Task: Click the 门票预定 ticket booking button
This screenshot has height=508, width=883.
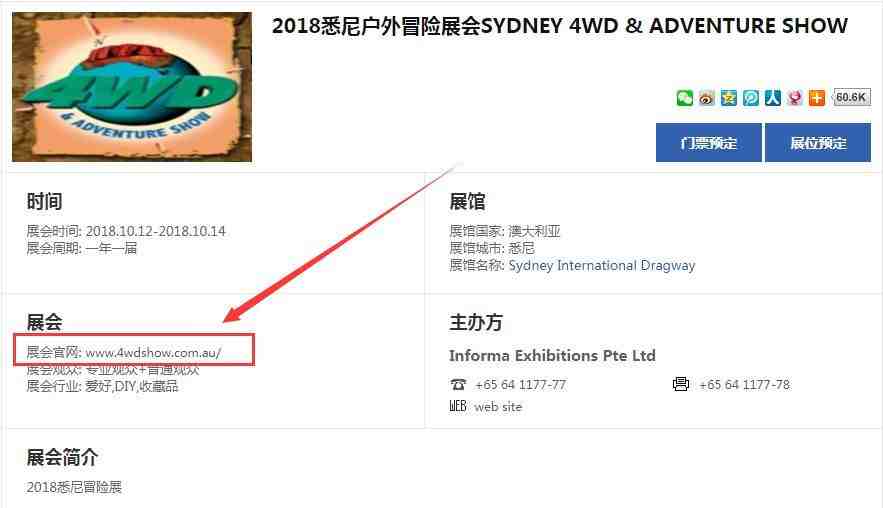Action: point(708,143)
